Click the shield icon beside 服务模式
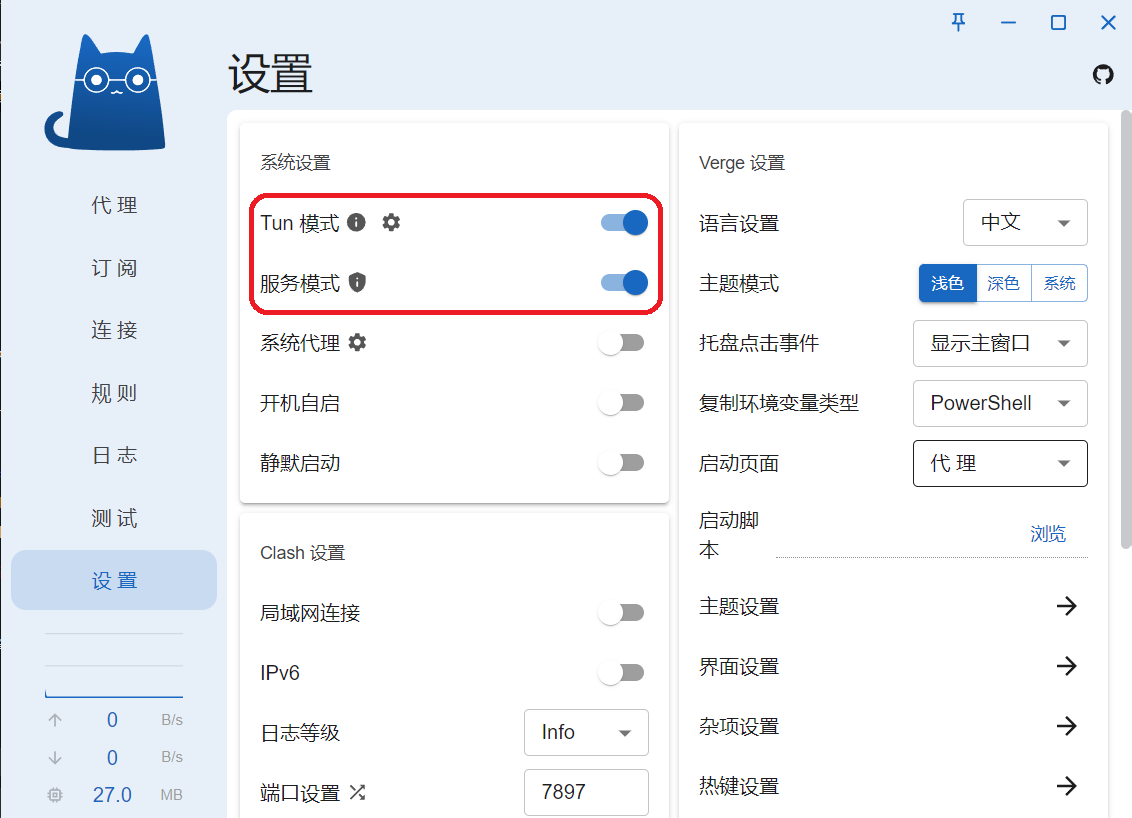The width and height of the screenshot is (1132, 818). pos(356,283)
